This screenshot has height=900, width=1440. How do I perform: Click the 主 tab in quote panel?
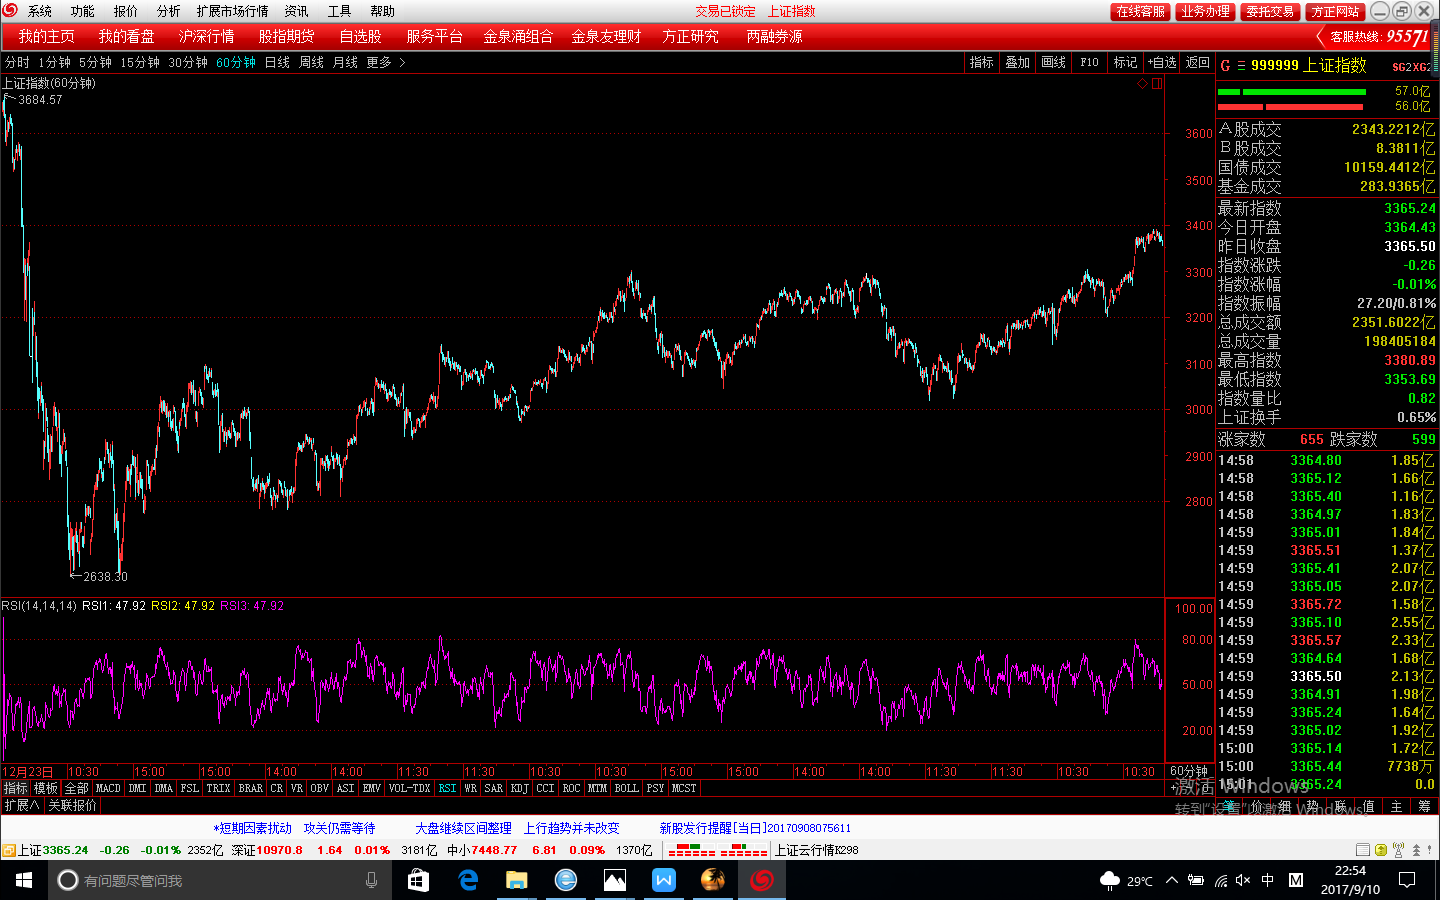click(1396, 806)
